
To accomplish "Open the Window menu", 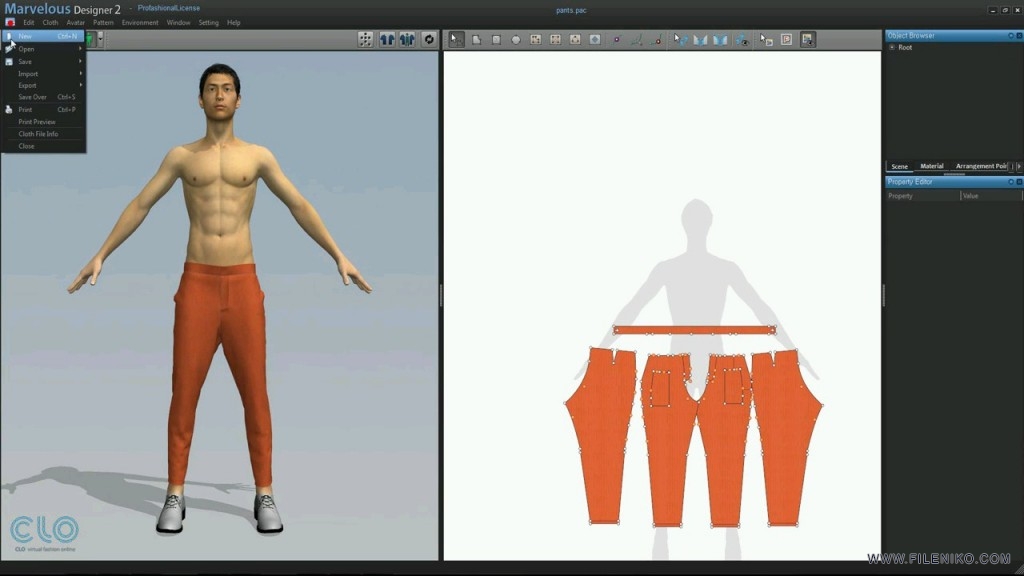I will pyautogui.click(x=178, y=22).
